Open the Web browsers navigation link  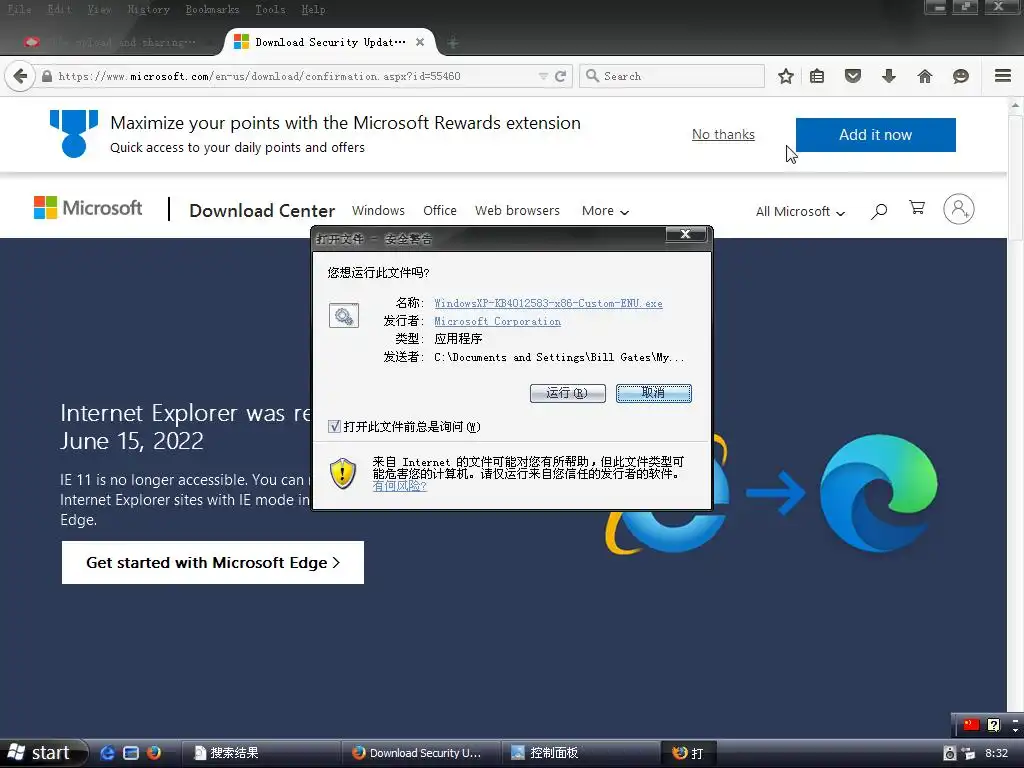click(x=517, y=210)
